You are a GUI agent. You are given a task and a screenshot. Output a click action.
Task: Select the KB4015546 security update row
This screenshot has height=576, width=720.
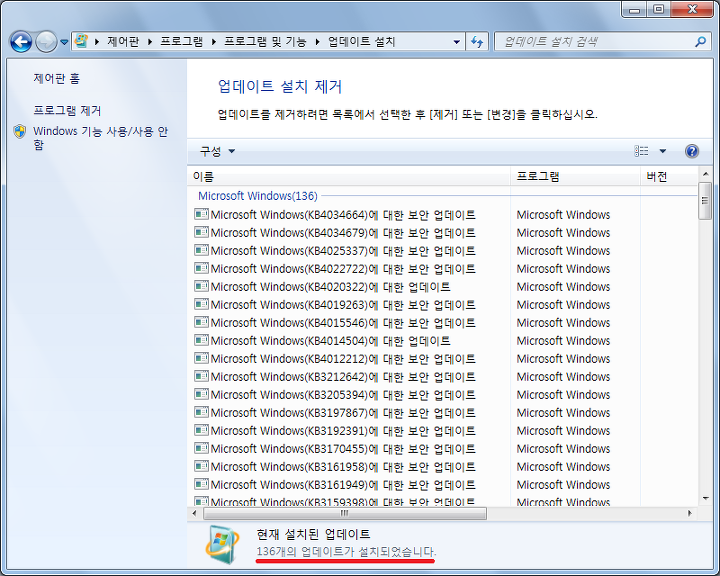pyautogui.click(x=443, y=323)
